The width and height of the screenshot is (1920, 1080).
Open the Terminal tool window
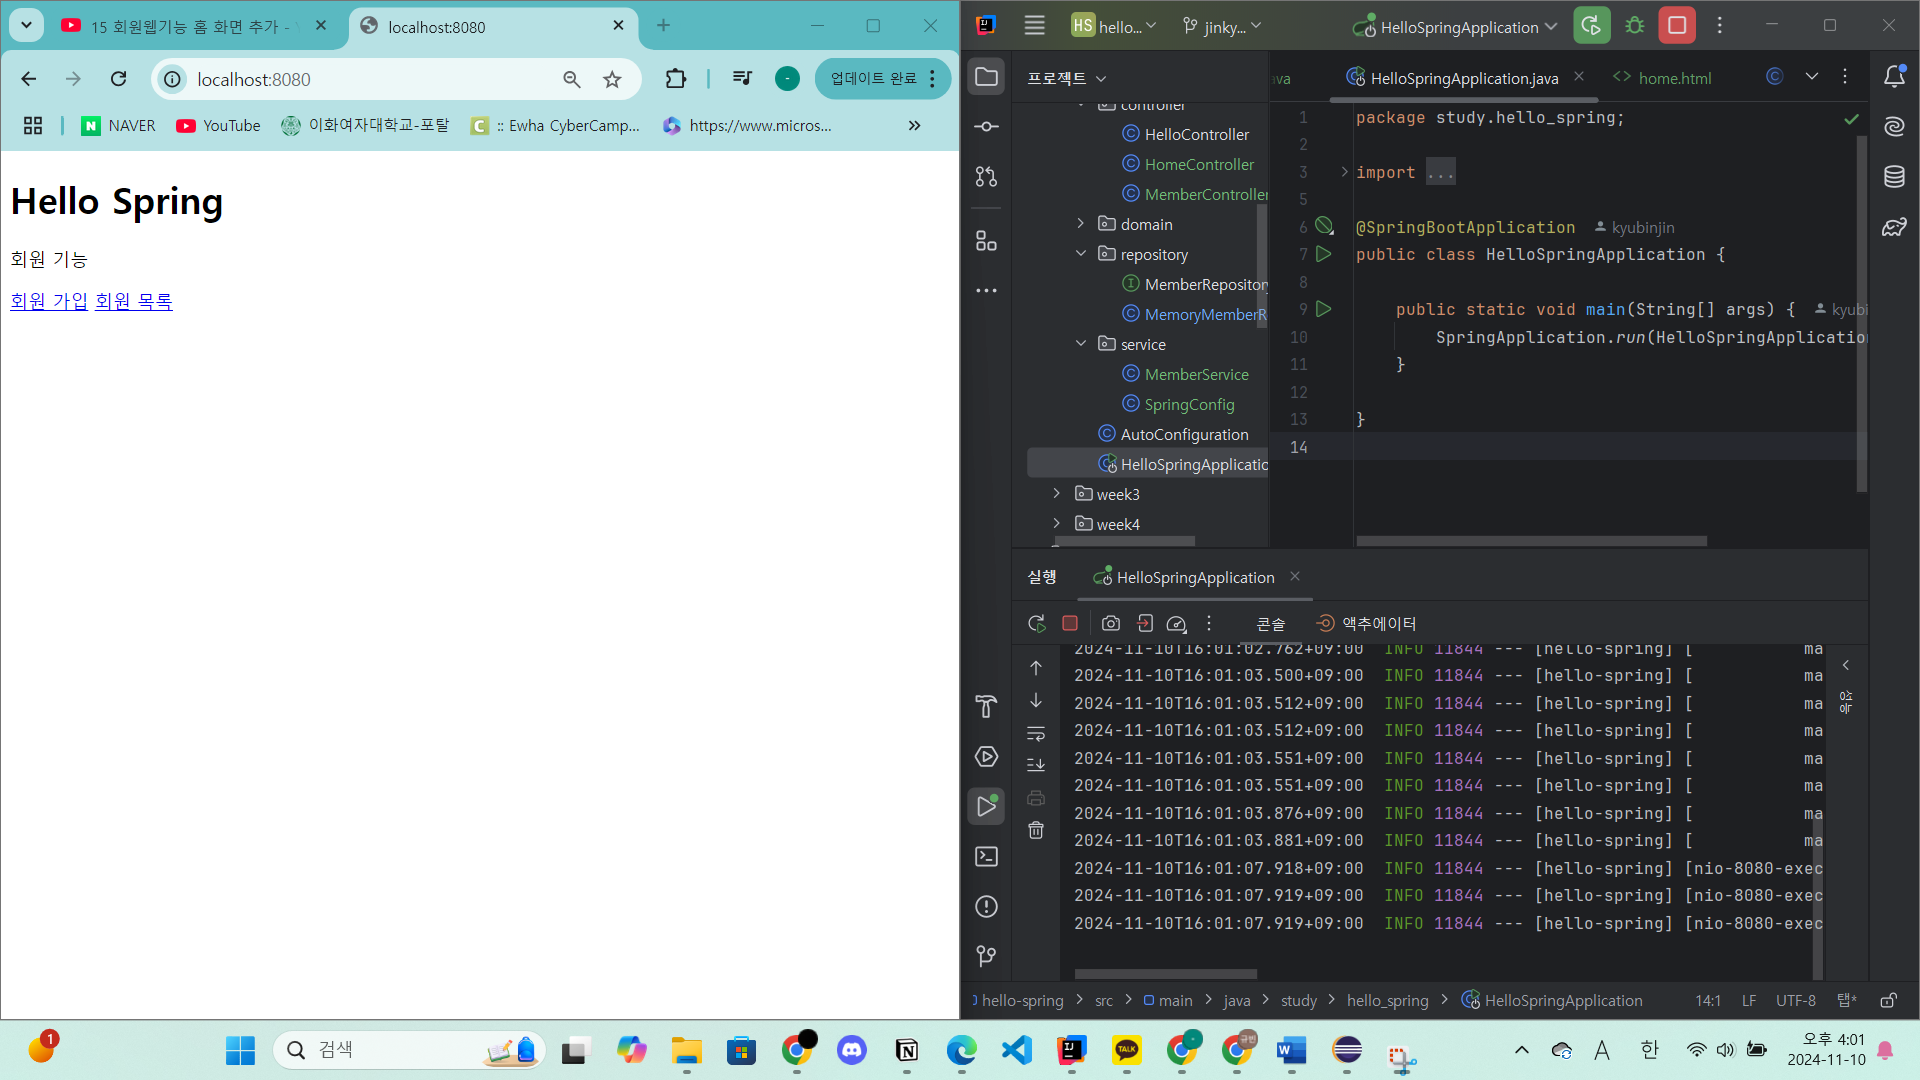pyautogui.click(x=986, y=857)
